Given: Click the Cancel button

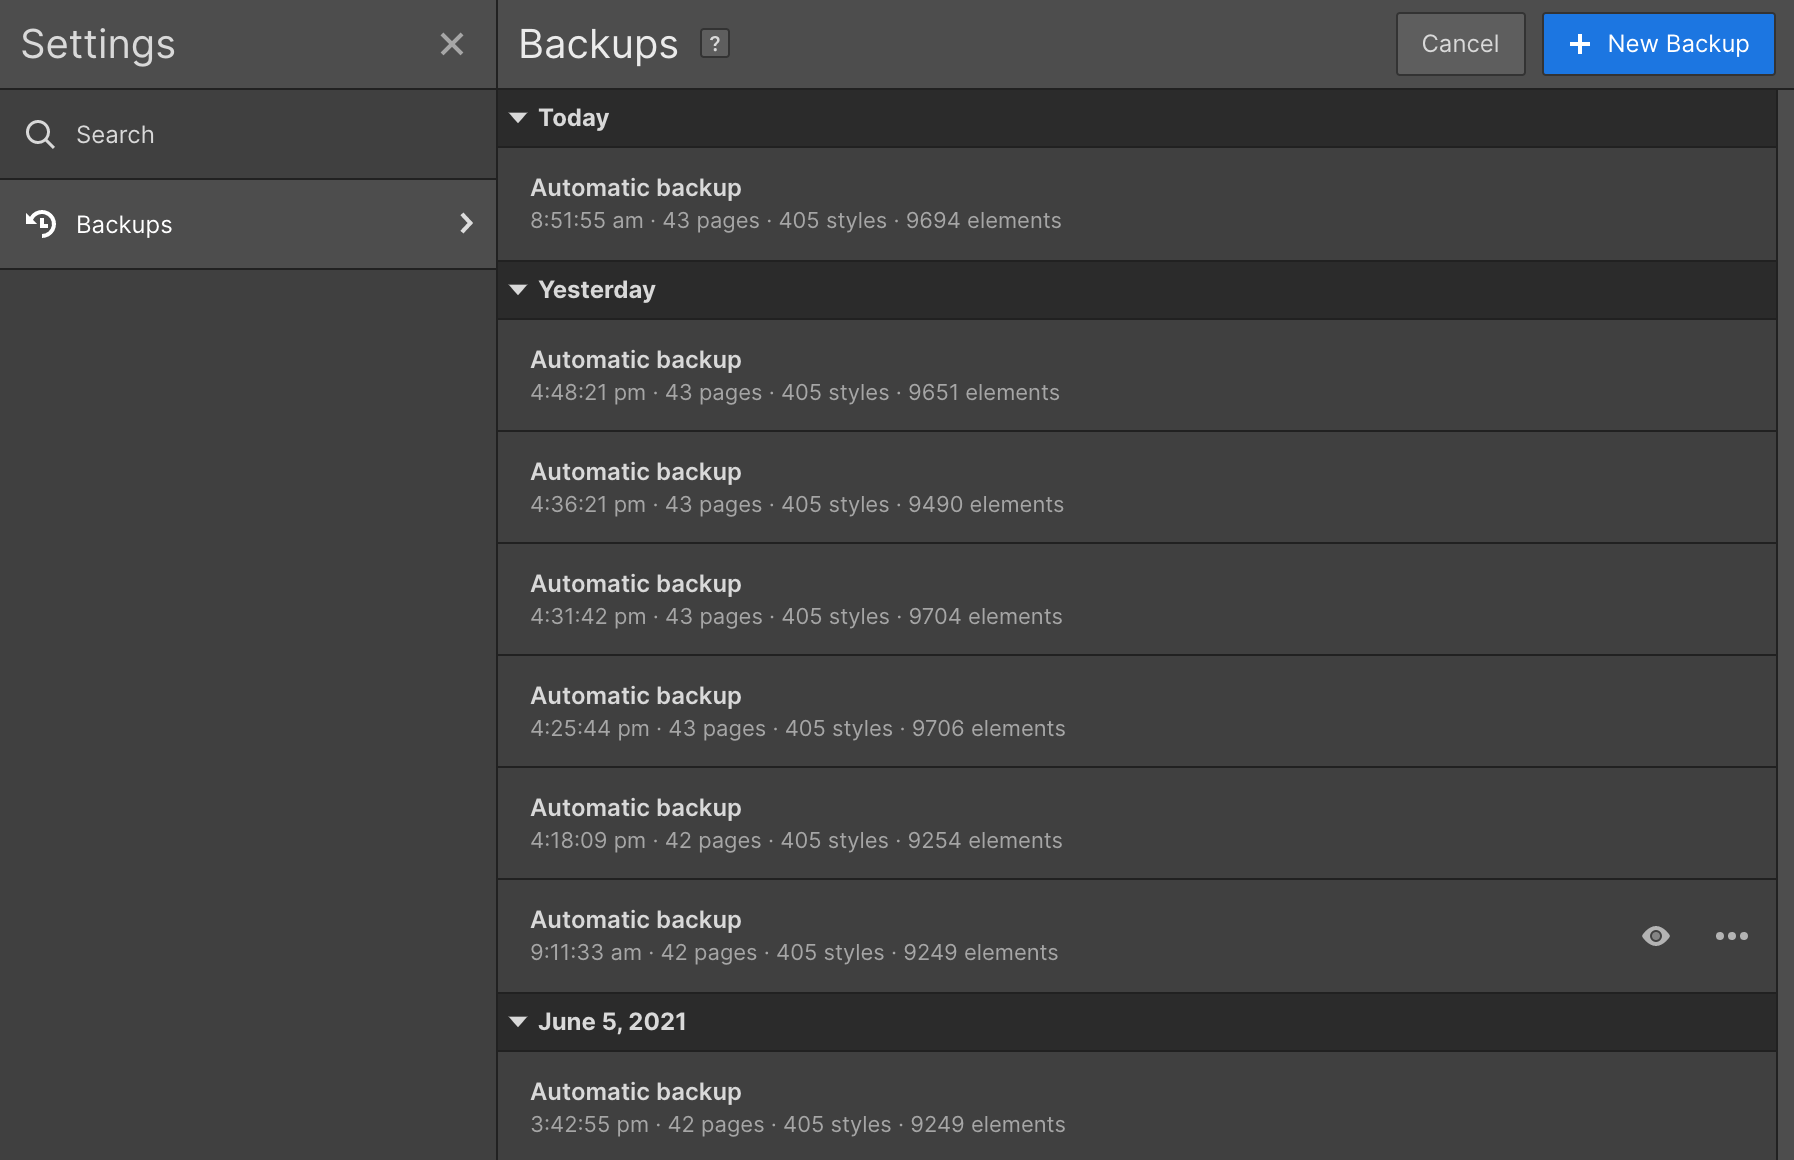Looking at the screenshot, I should coord(1460,44).
